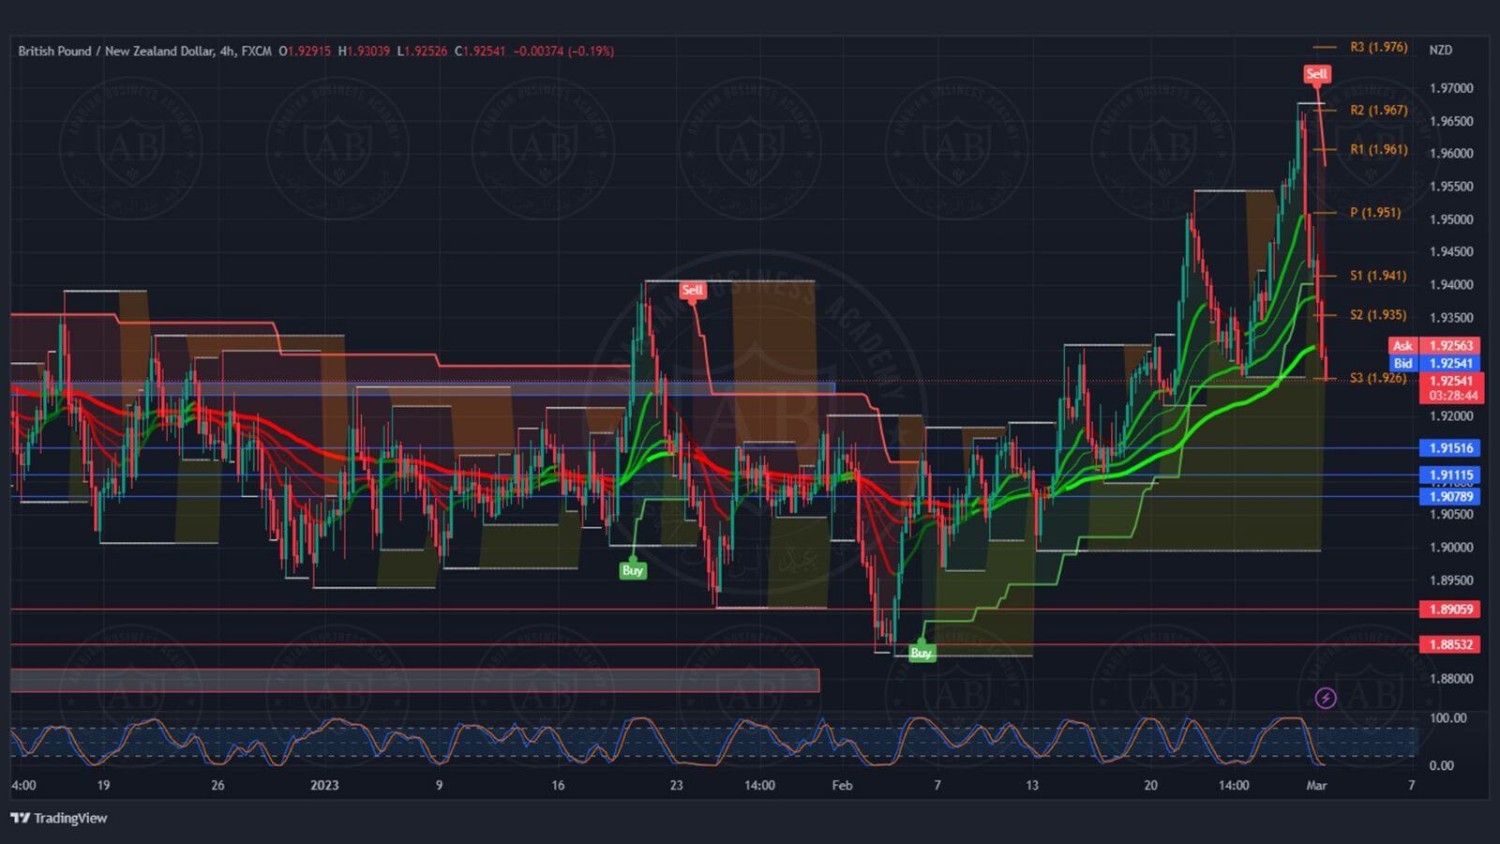Click the R1 (1.961) pivot label

(1378, 149)
